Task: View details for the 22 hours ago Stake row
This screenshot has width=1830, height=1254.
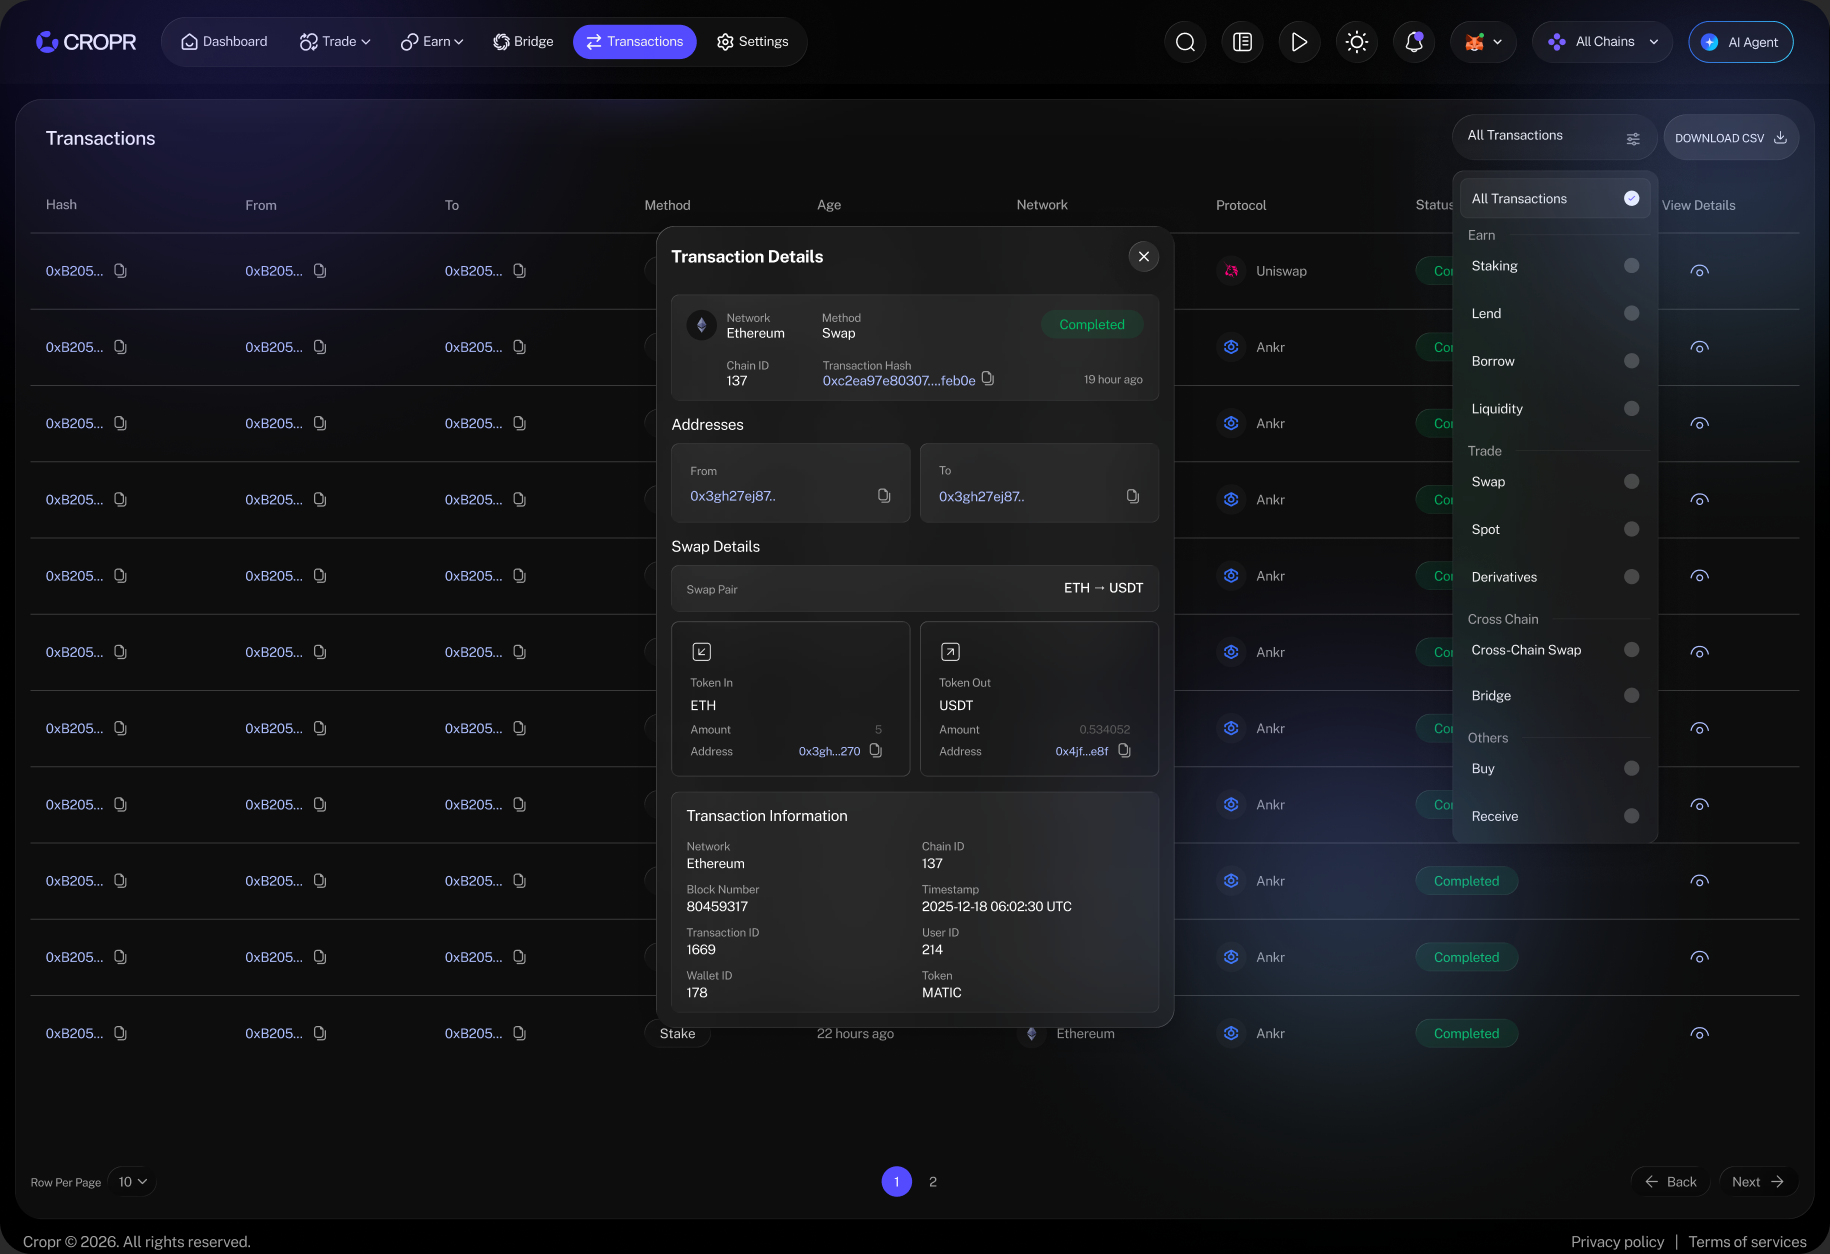Action: (x=1699, y=1034)
